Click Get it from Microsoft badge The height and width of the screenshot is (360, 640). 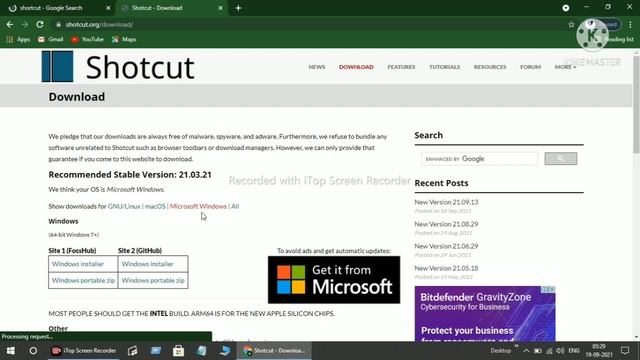click(334, 280)
